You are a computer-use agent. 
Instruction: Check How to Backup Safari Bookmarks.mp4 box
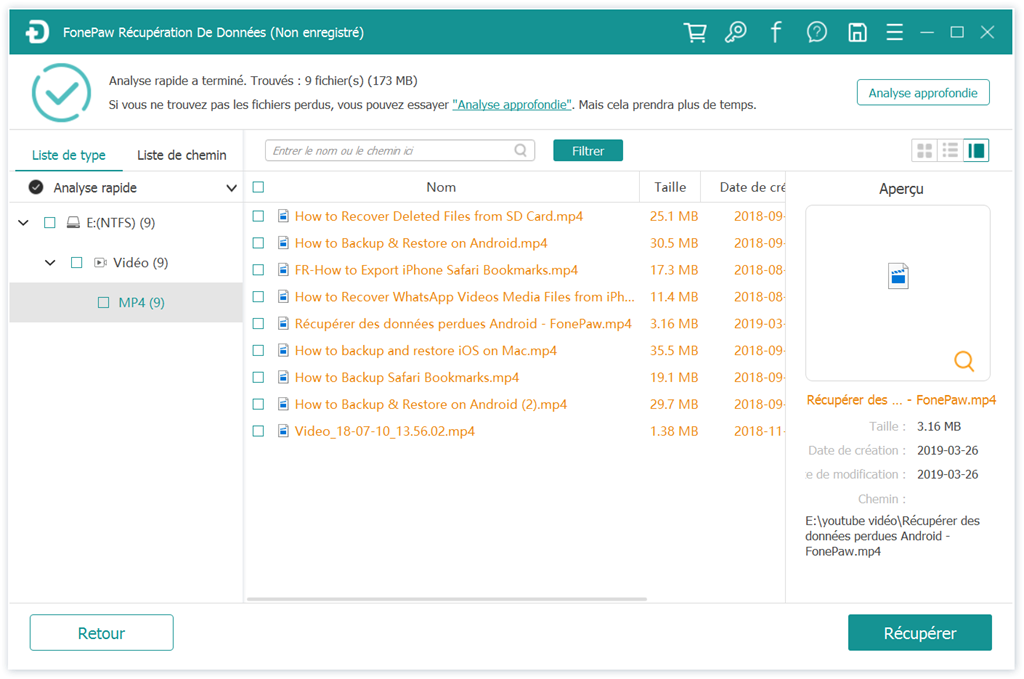click(x=259, y=377)
